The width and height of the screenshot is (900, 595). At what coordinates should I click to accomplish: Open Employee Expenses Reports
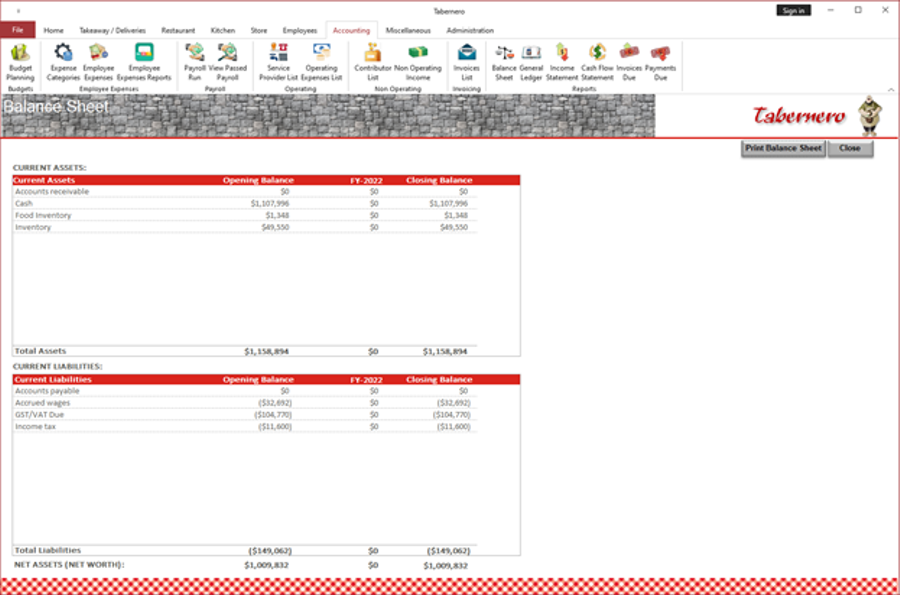[144, 62]
